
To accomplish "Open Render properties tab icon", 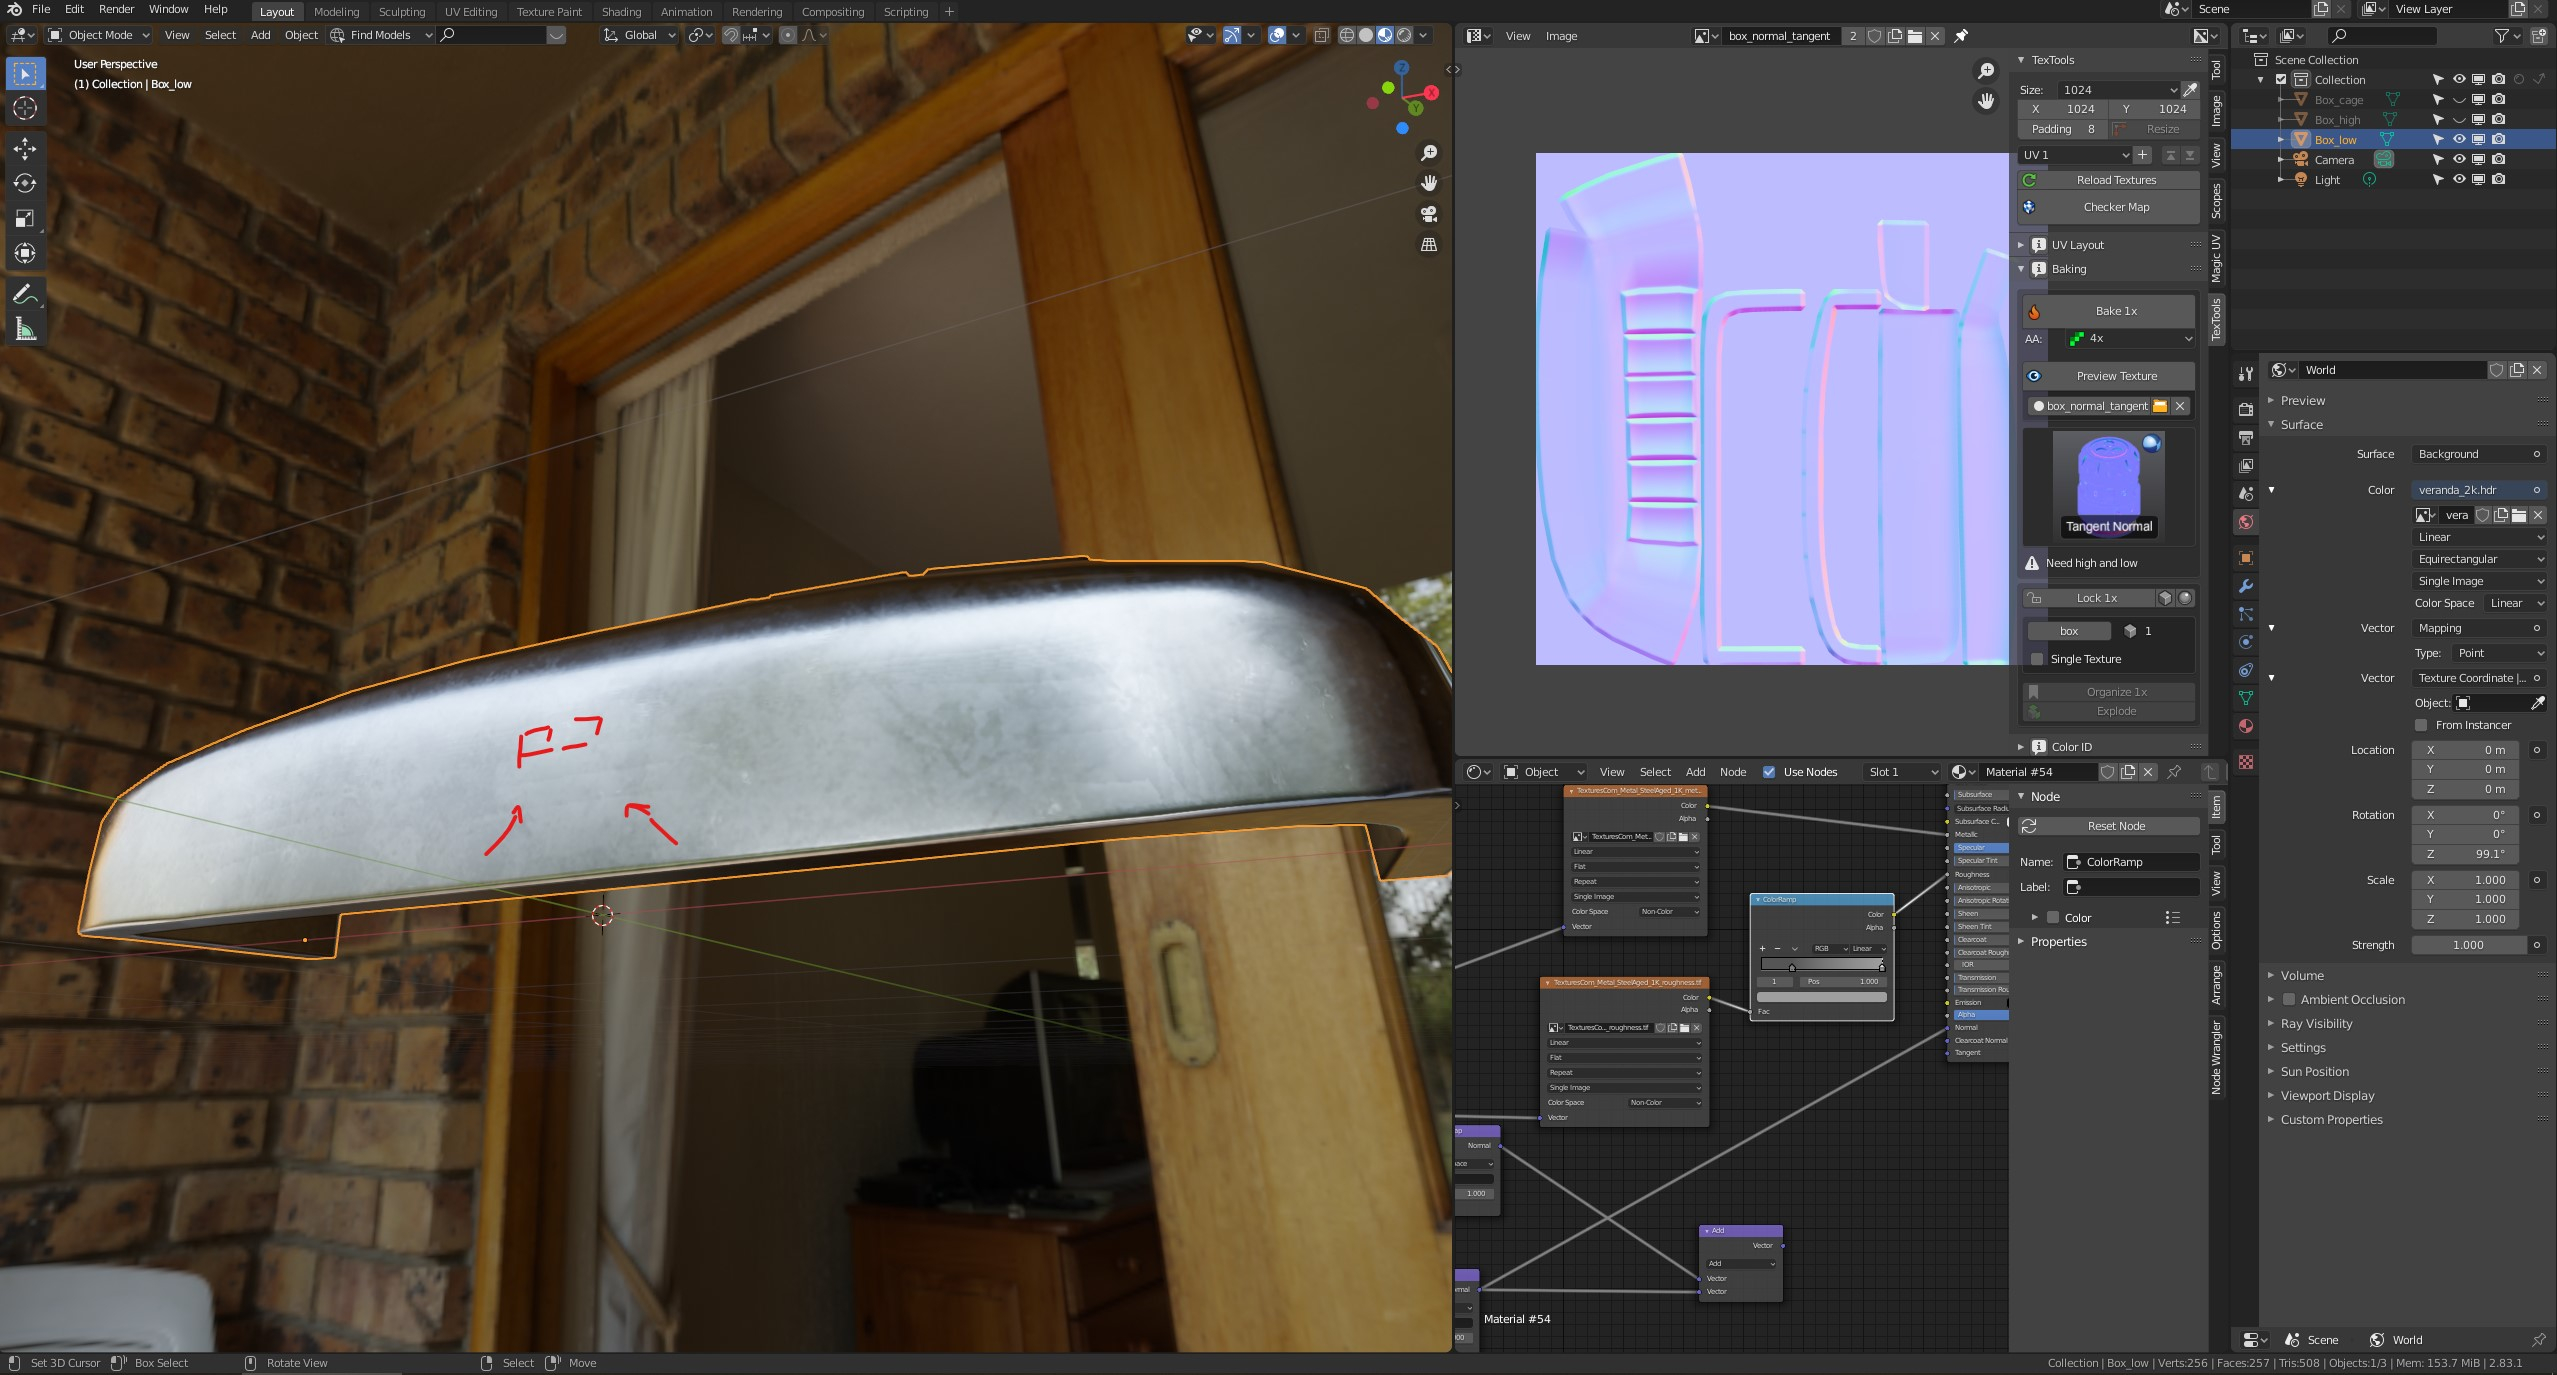I will 2246,409.
